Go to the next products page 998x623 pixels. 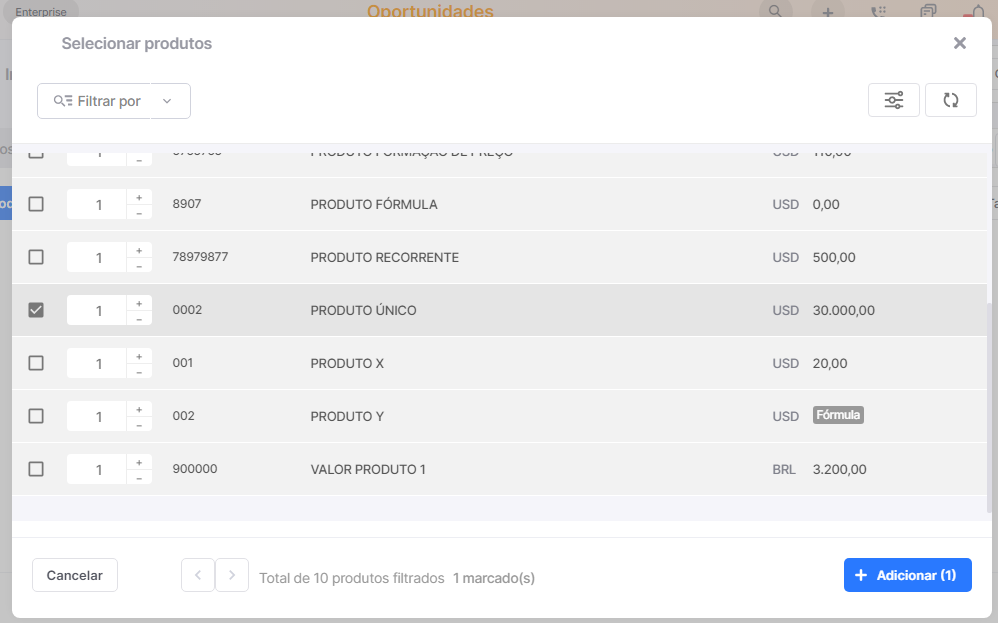(232, 575)
